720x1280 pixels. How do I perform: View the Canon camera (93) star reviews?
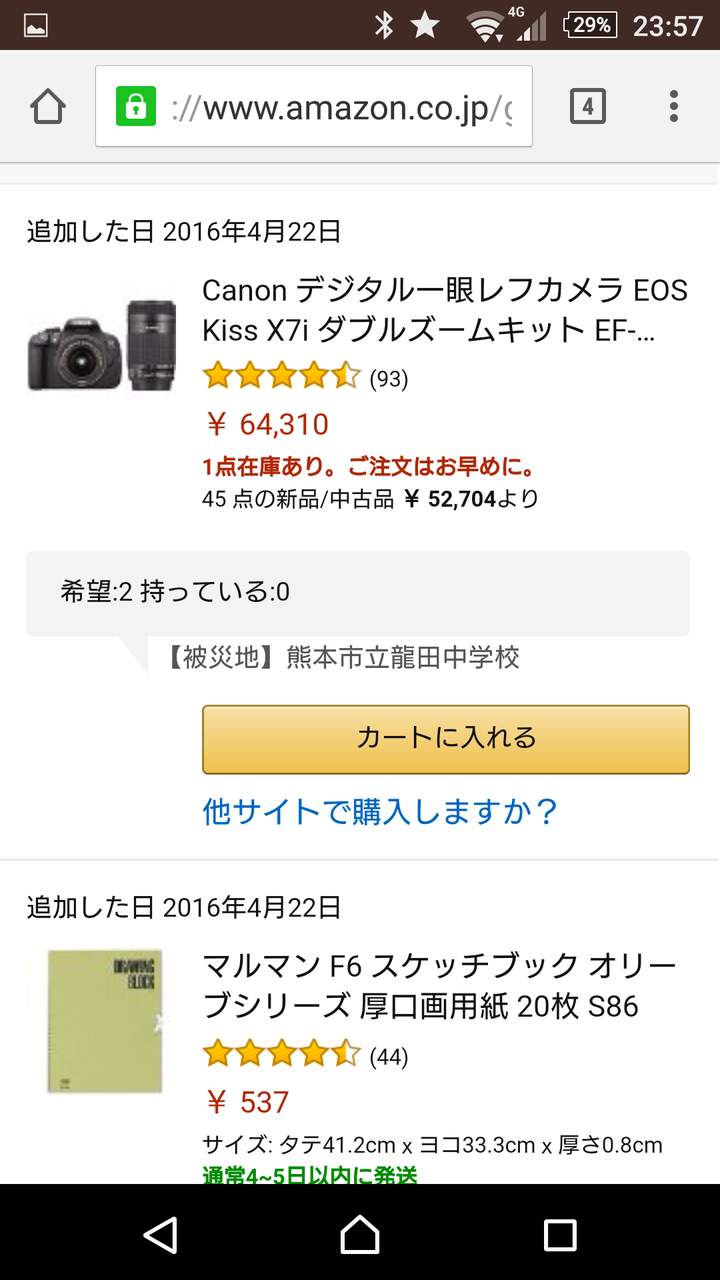tap(305, 378)
